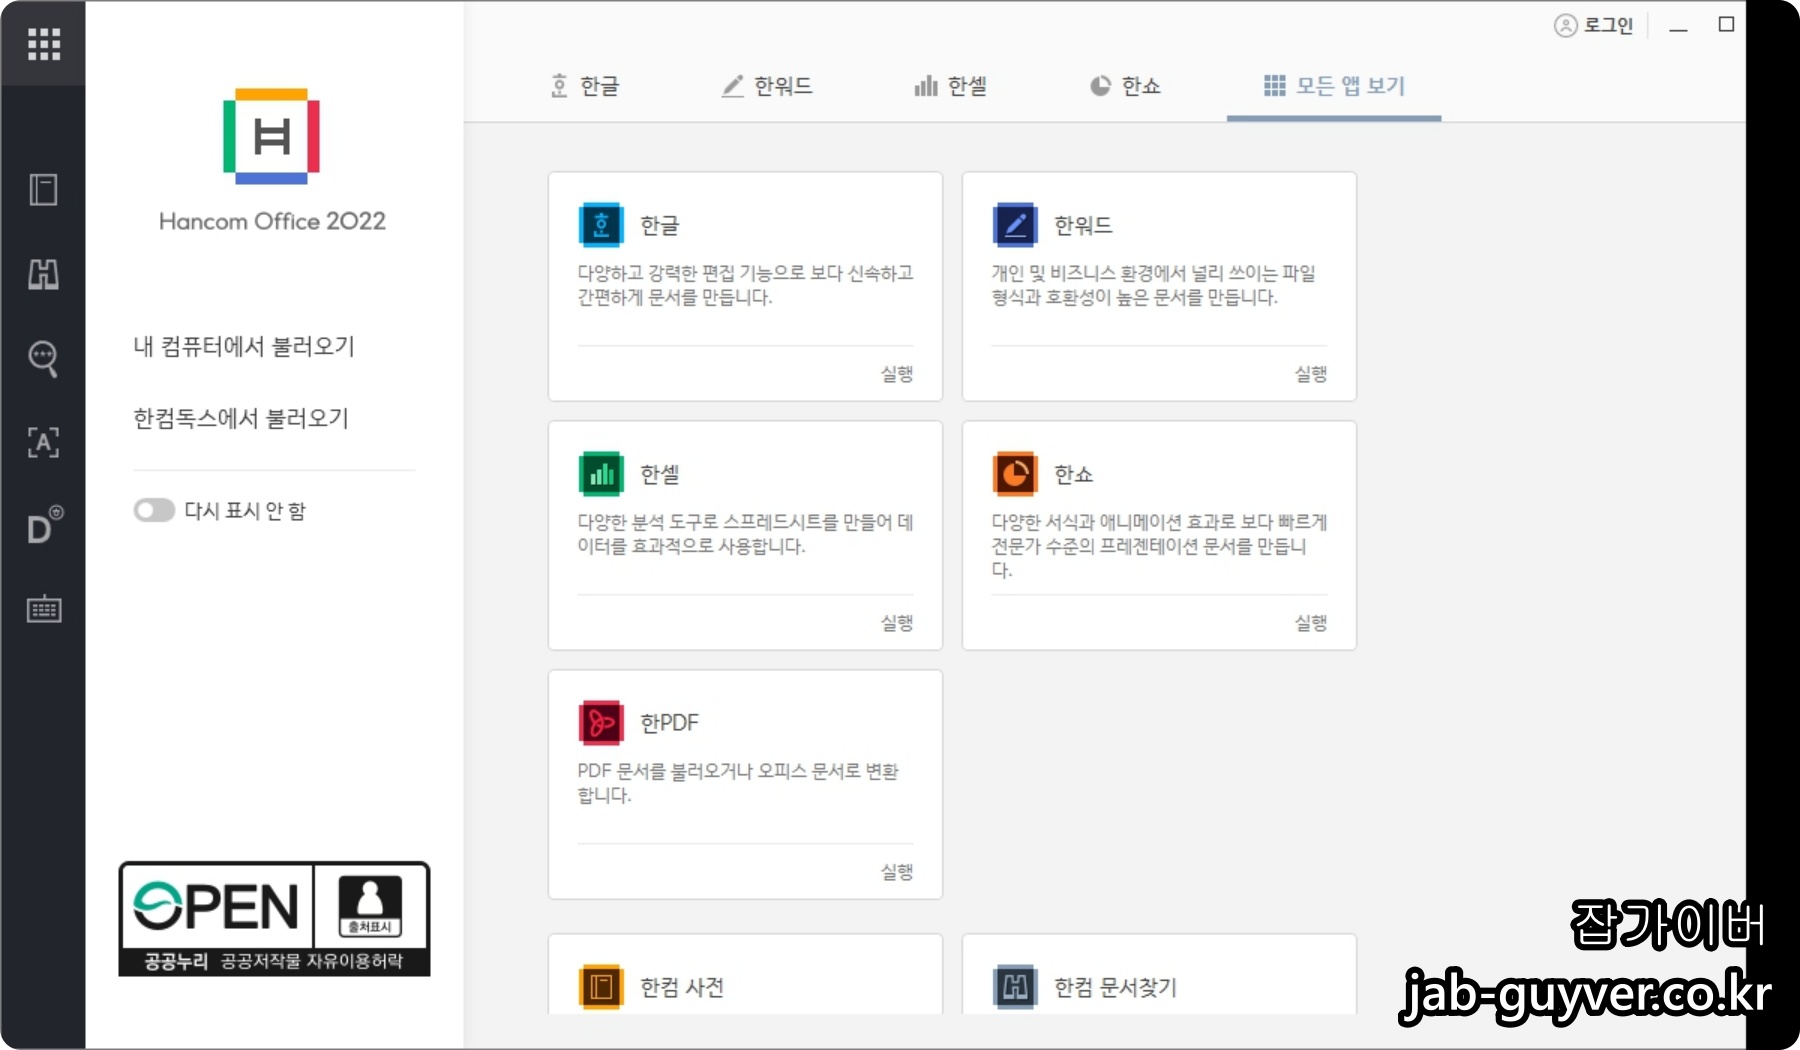Toggle the 다시 표시 안 함 switch
Screen dimensions: 1800x1050
[154, 510]
